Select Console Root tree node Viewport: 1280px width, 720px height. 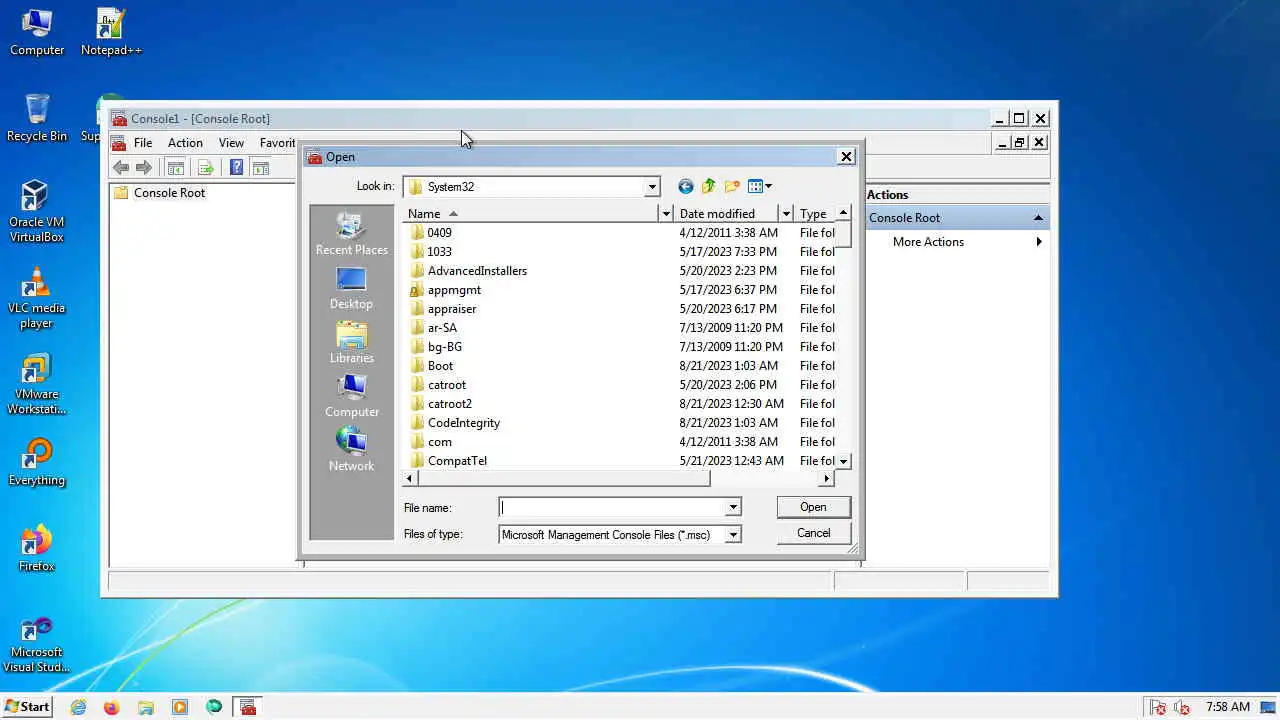pyautogui.click(x=169, y=193)
